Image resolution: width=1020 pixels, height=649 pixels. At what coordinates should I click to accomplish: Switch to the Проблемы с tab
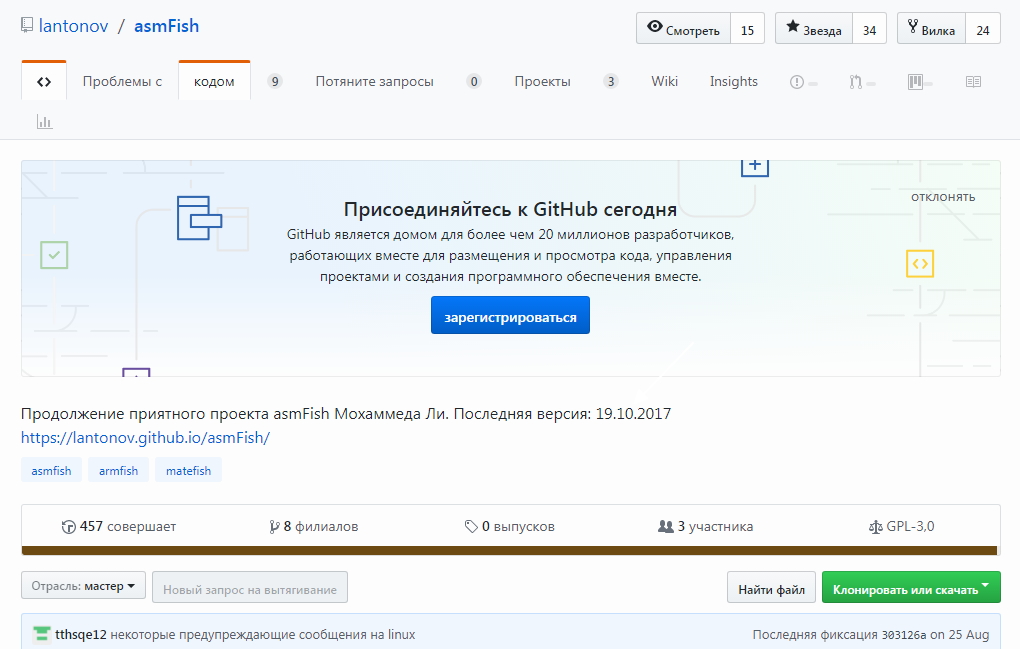pos(122,81)
